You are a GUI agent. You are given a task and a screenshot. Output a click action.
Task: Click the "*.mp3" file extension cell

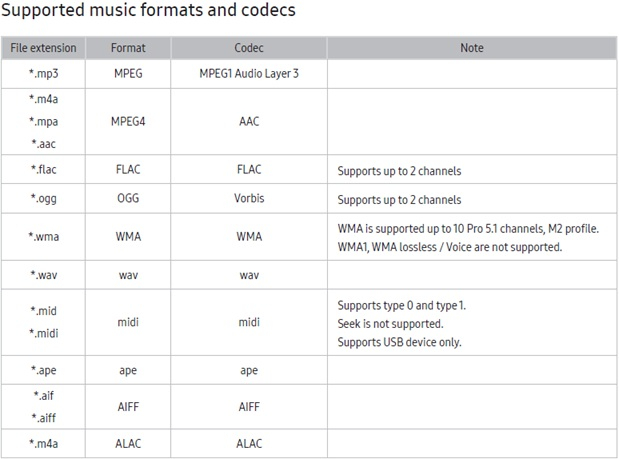[x=42, y=75]
